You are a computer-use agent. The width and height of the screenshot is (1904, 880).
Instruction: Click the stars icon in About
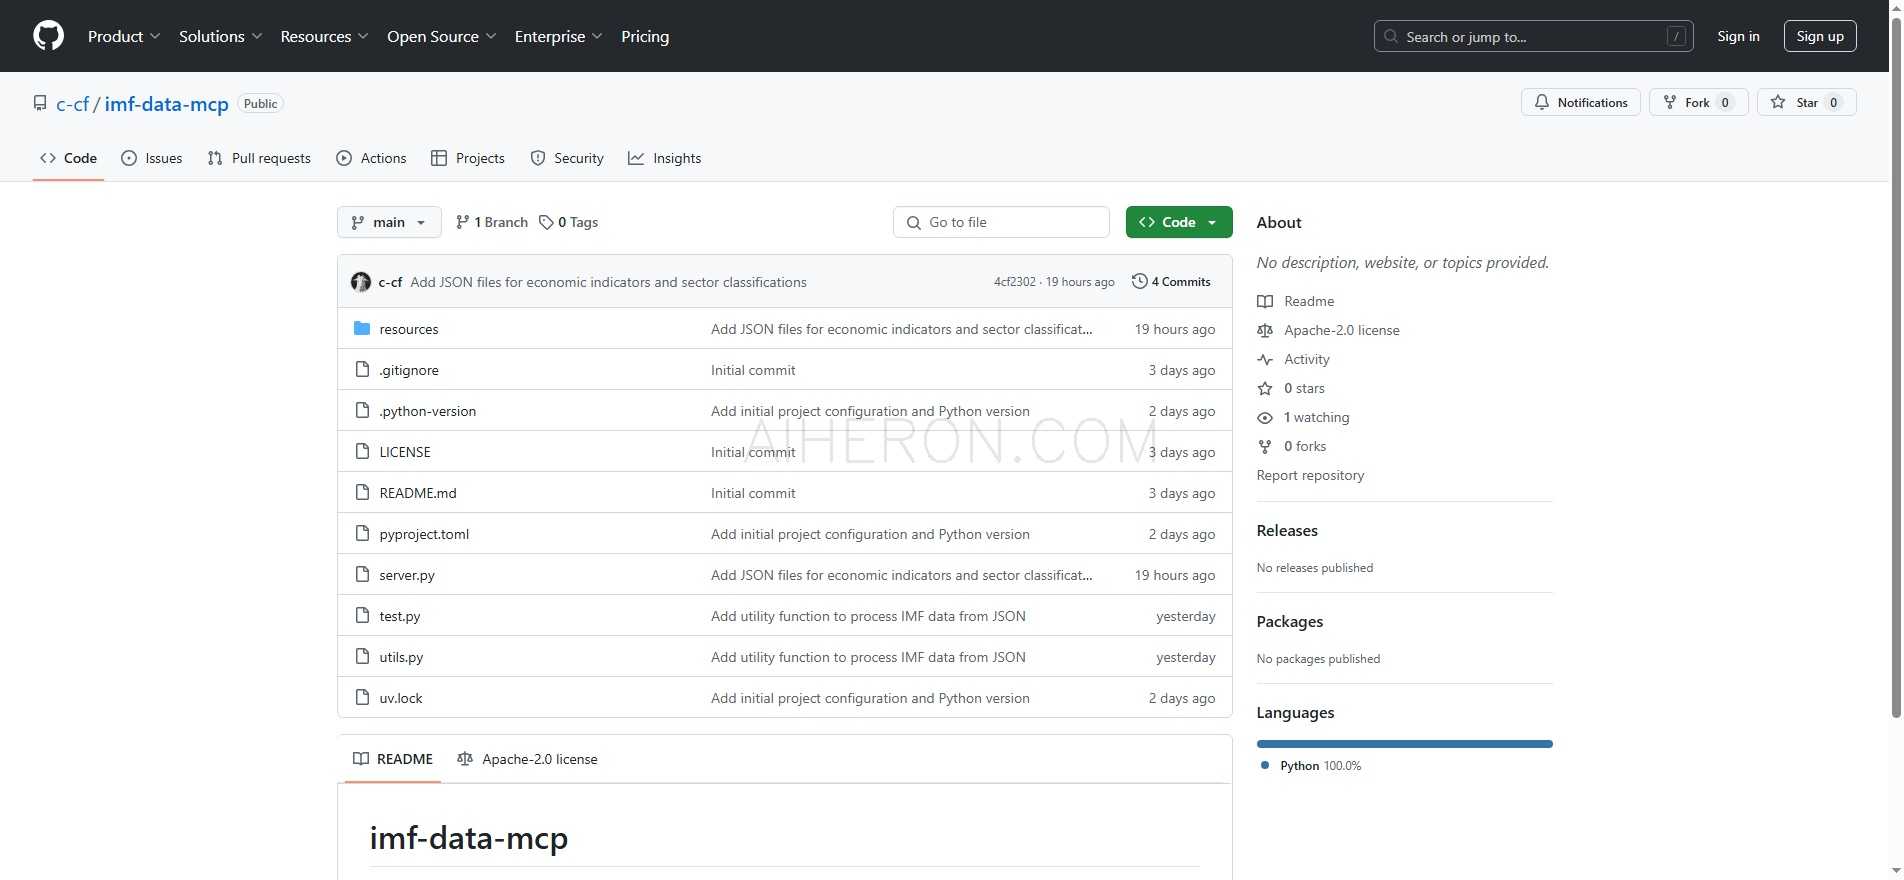[x=1265, y=388]
